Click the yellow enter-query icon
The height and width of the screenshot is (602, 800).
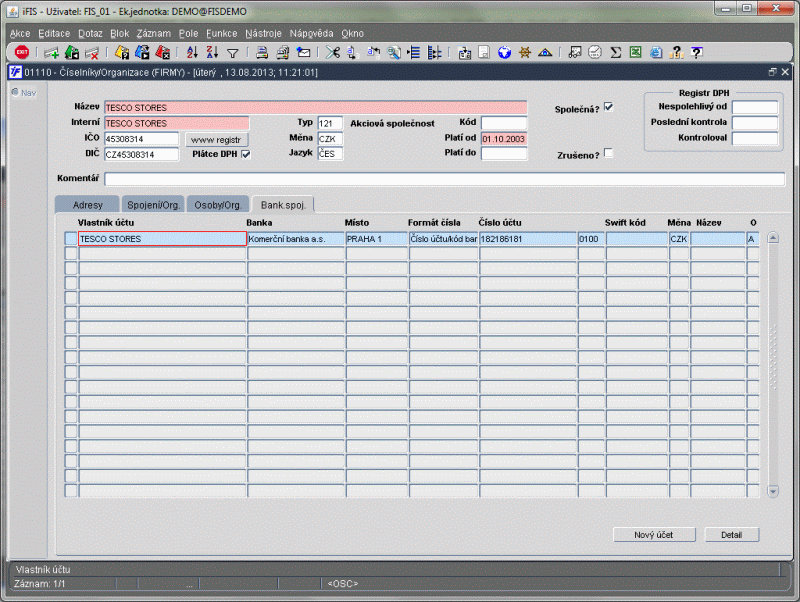122,53
